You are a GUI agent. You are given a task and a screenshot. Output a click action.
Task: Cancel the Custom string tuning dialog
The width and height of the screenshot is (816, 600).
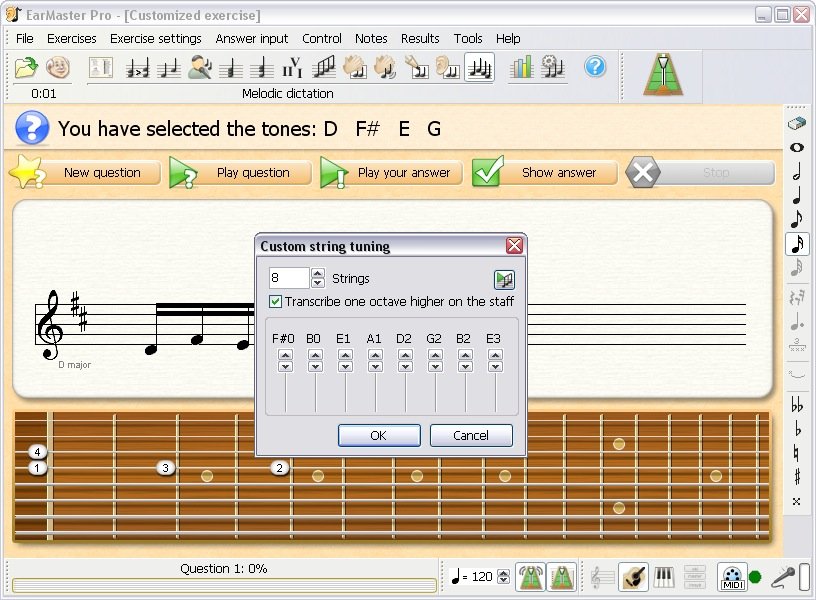471,436
